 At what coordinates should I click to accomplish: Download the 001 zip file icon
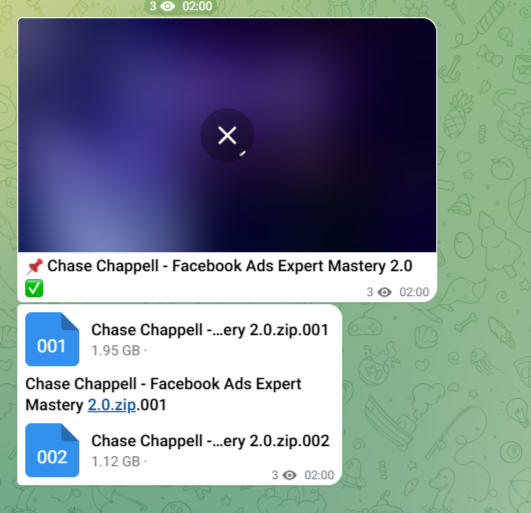52,339
